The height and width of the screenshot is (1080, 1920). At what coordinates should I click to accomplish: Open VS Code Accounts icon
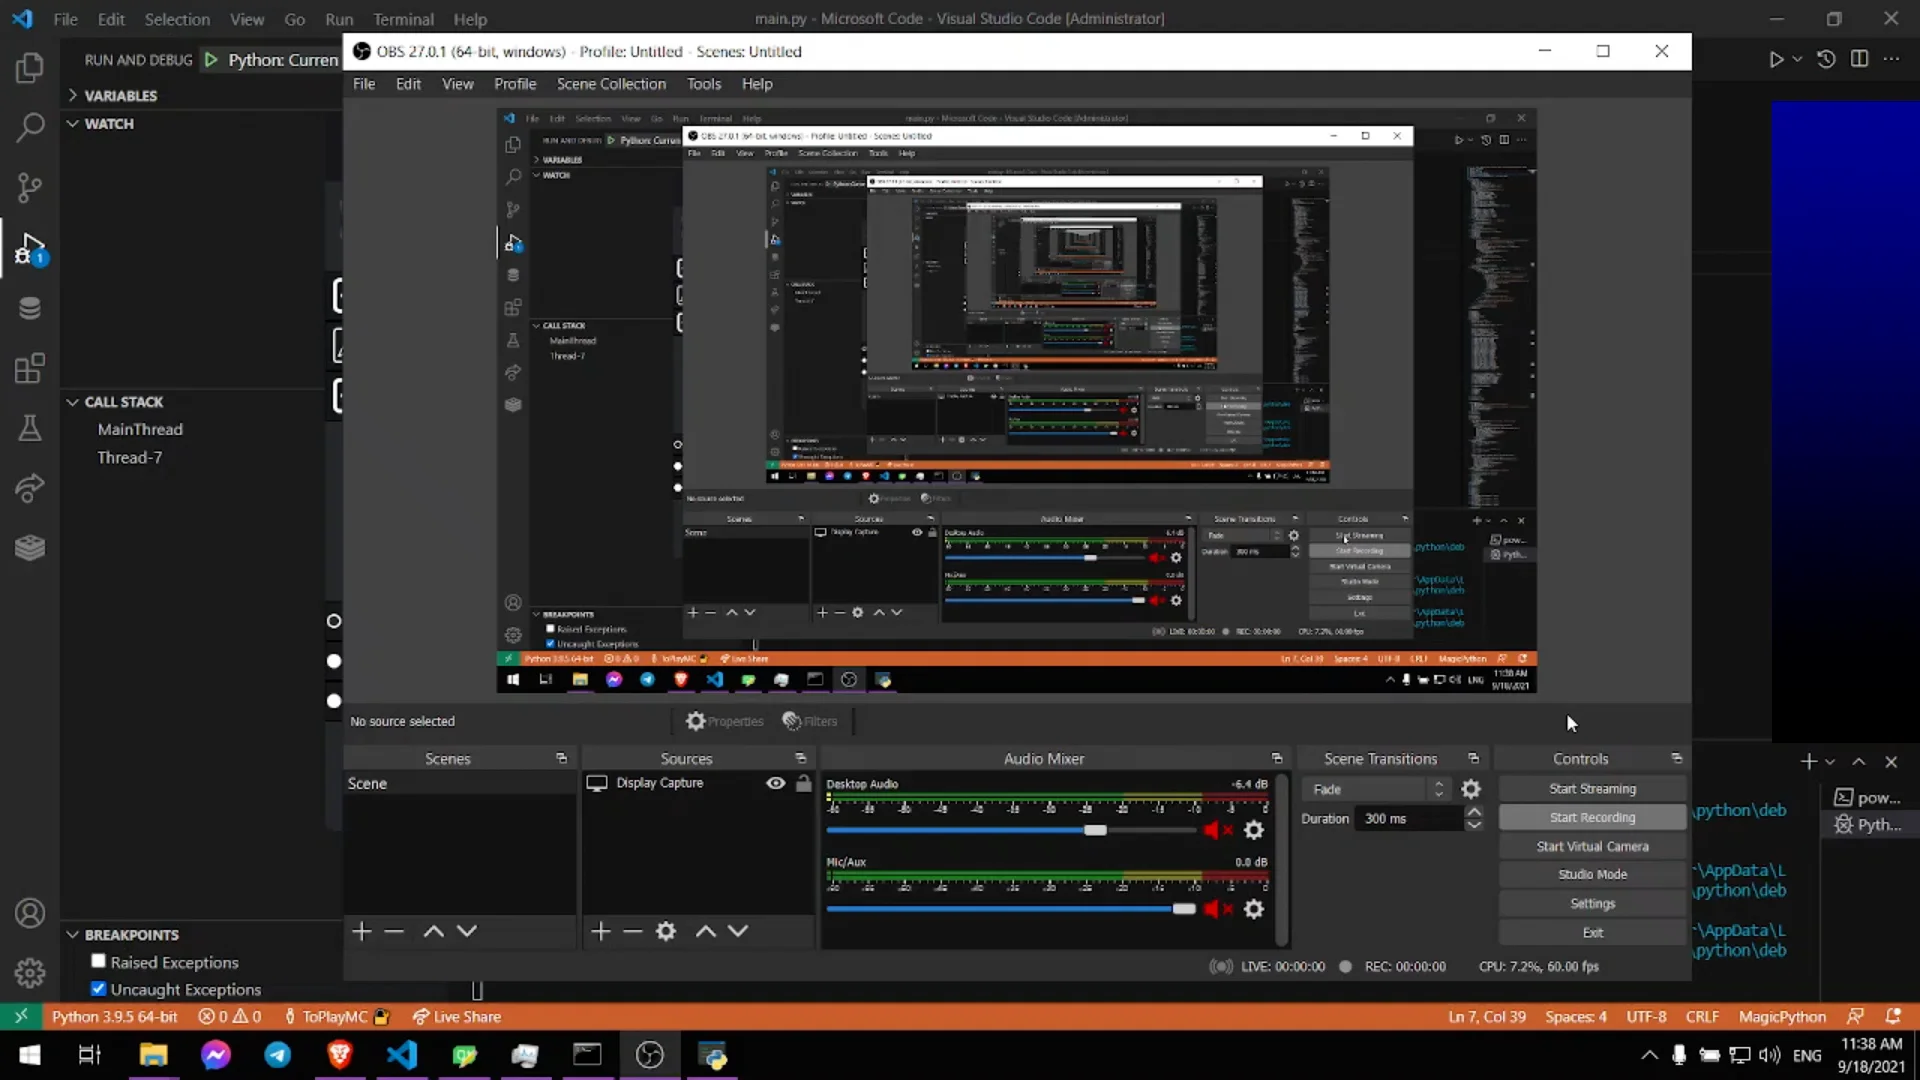pos(30,913)
